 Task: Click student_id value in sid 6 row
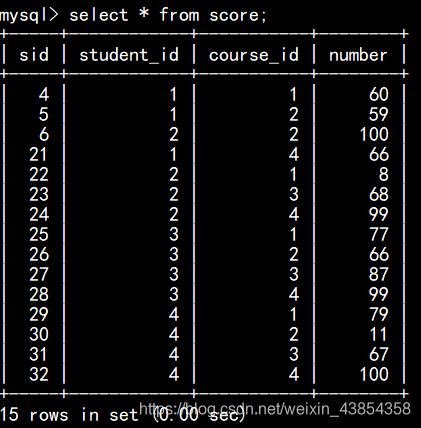click(x=174, y=134)
